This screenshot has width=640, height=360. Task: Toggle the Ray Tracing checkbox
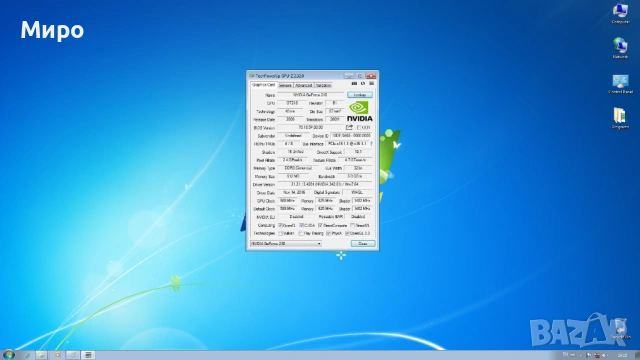pos(301,233)
